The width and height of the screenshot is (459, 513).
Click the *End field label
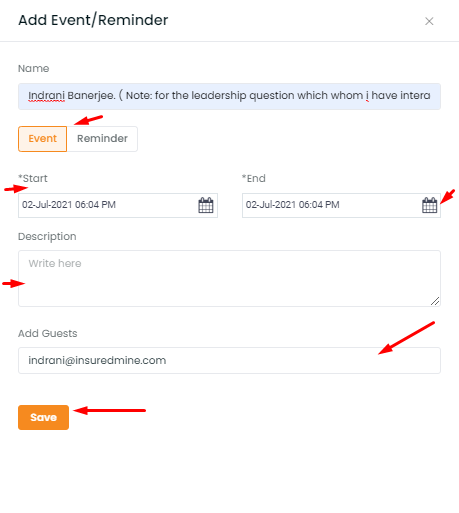[x=254, y=178]
